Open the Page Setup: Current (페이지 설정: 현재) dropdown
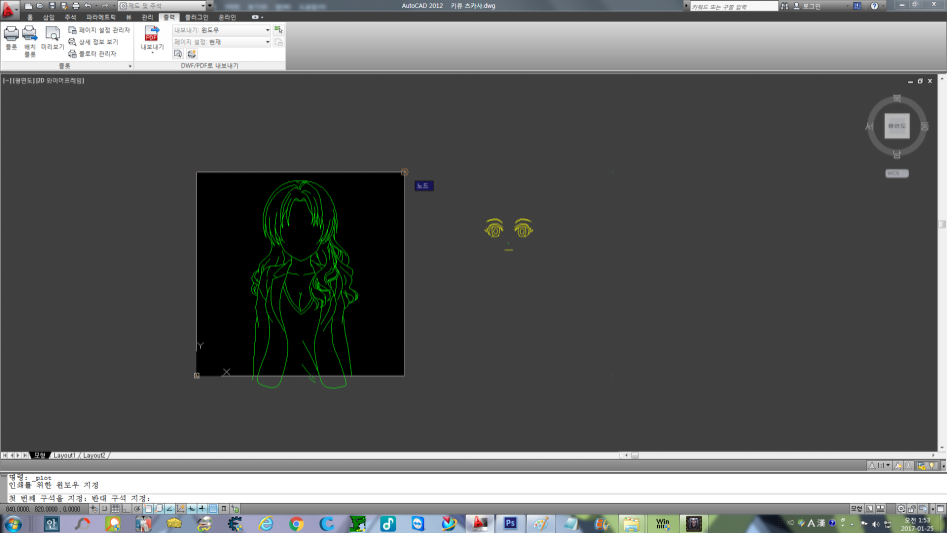947x533 pixels. [222, 42]
